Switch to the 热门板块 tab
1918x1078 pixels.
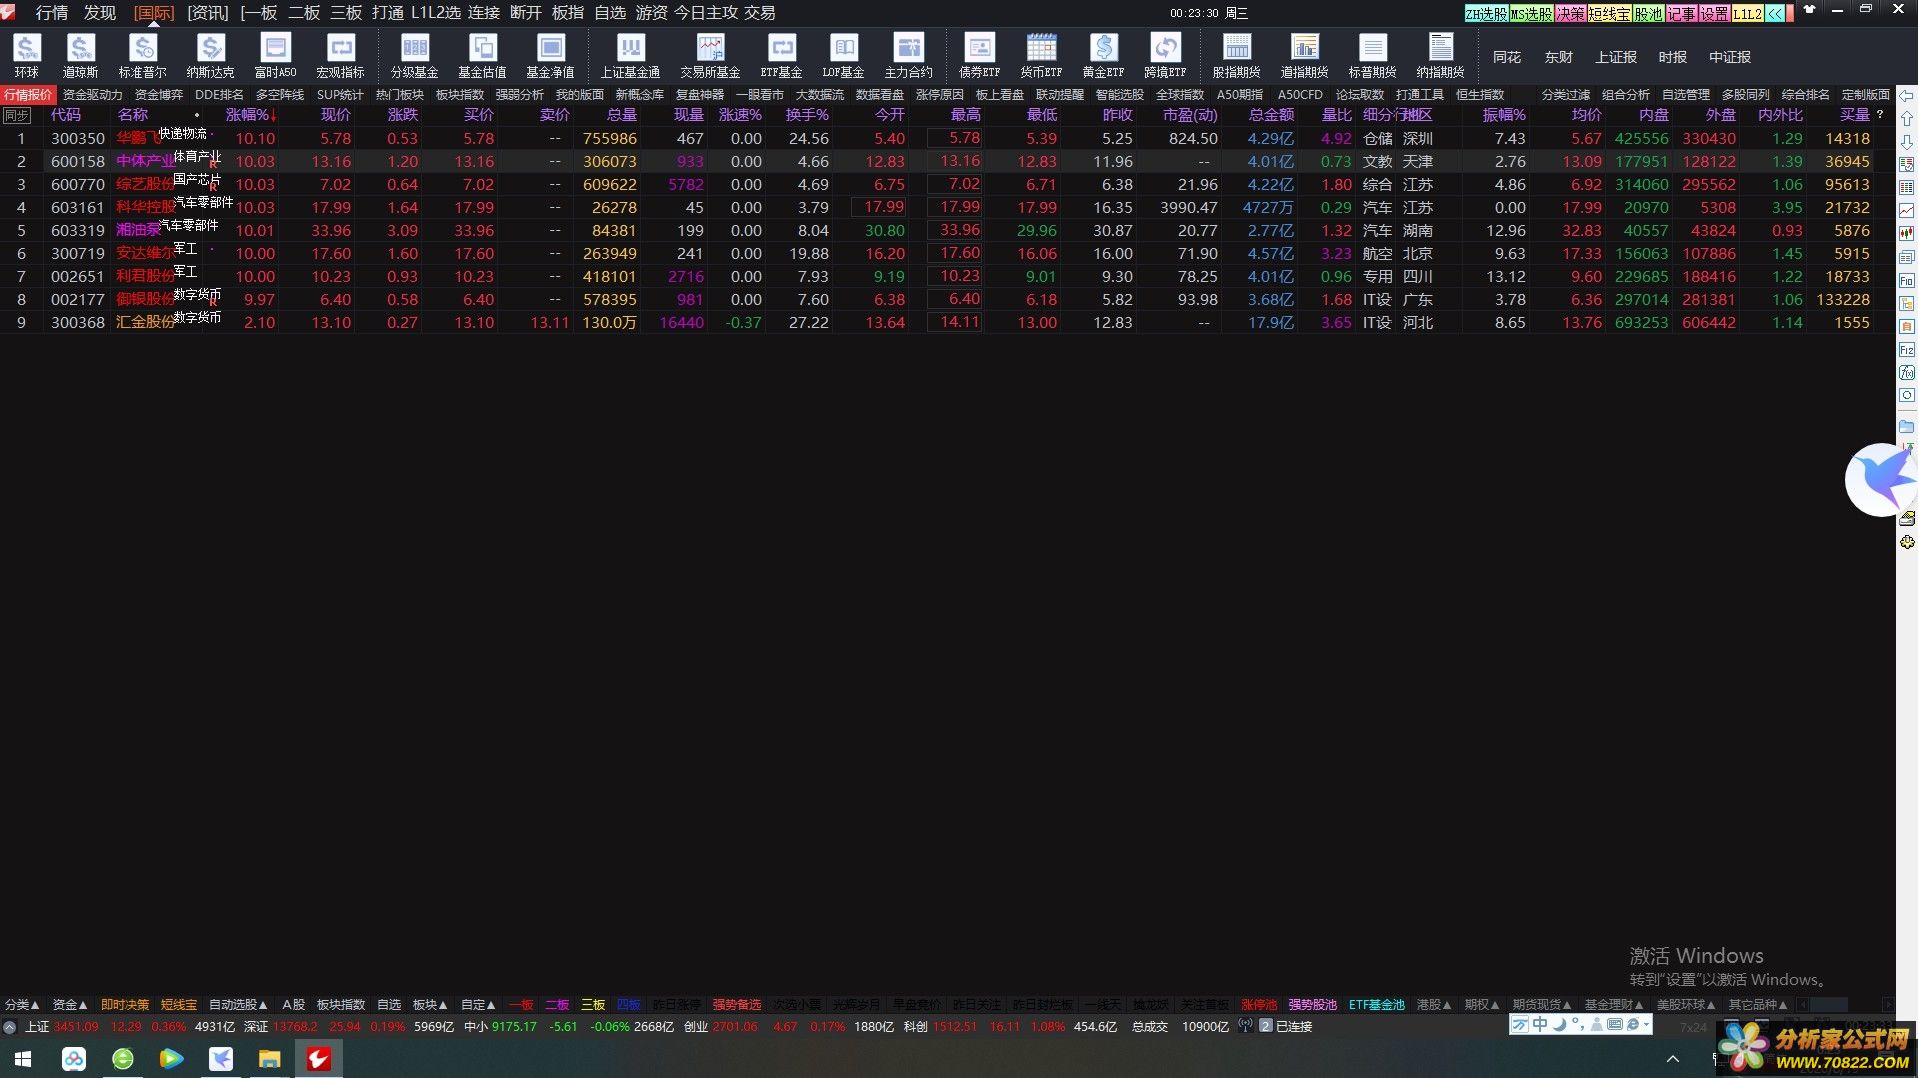[x=400, y=95]
